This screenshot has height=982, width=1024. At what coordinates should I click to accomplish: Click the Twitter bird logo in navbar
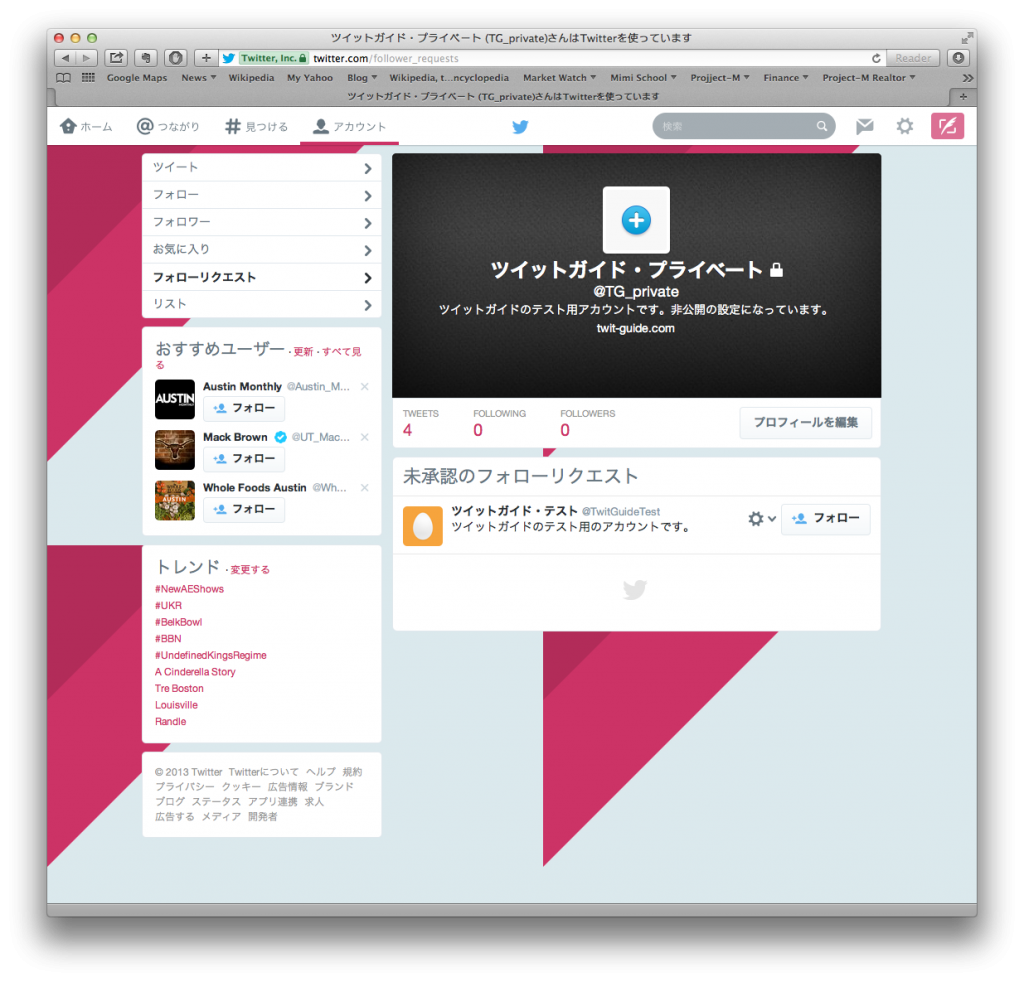520,127
